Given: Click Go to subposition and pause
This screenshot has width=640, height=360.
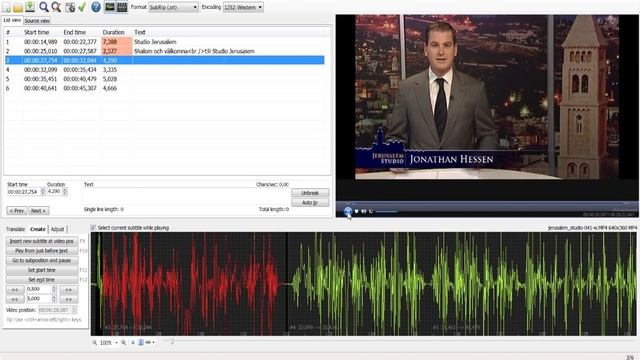Looking at the screenshot, I should 42,260.
